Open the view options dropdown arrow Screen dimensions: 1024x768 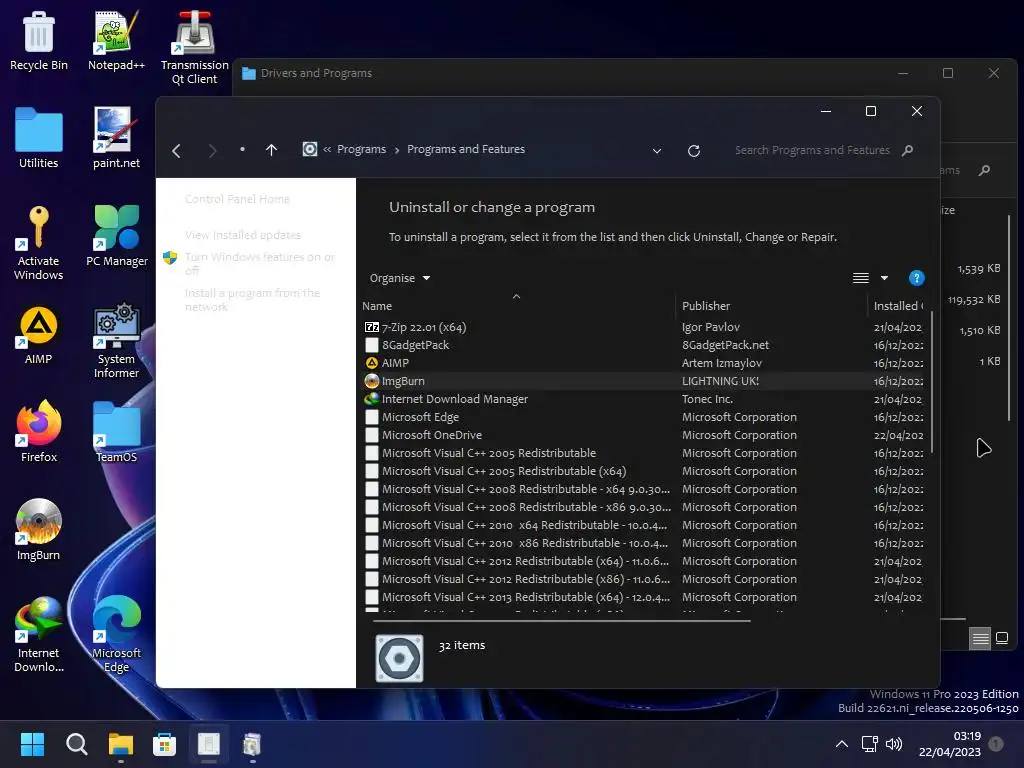tap(884, 278)
